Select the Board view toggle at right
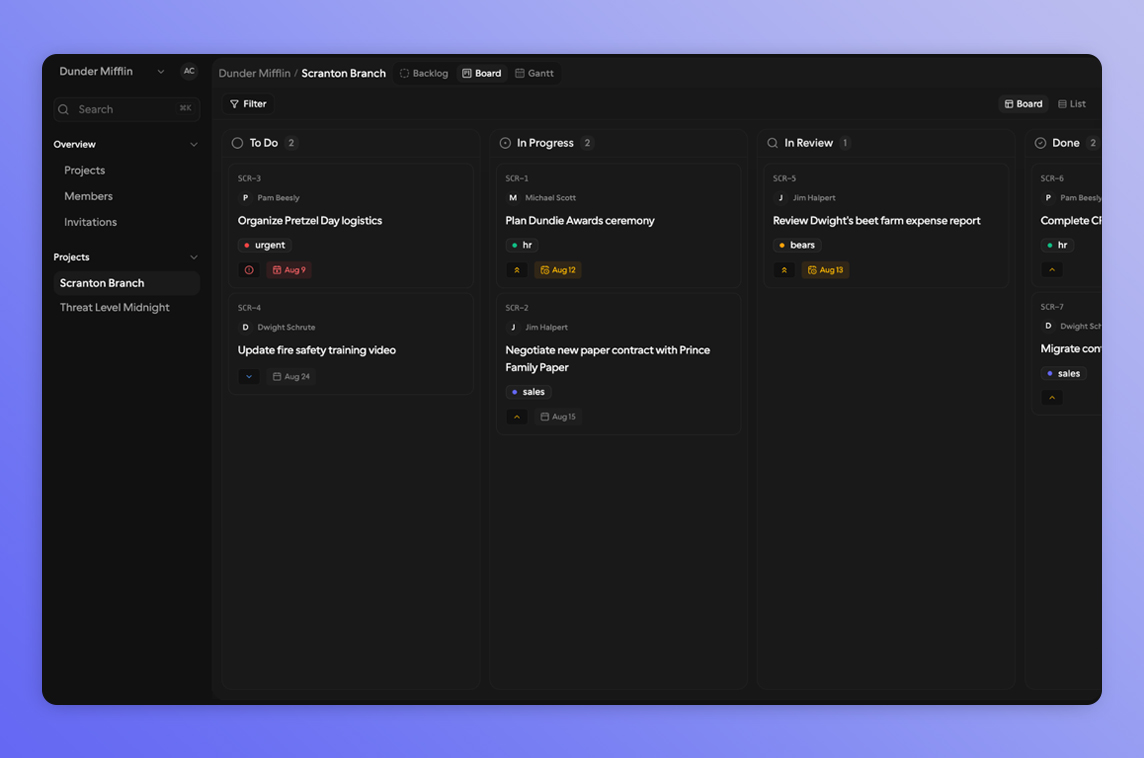This screenshot has height=758, width=1144. point(1024,104)
